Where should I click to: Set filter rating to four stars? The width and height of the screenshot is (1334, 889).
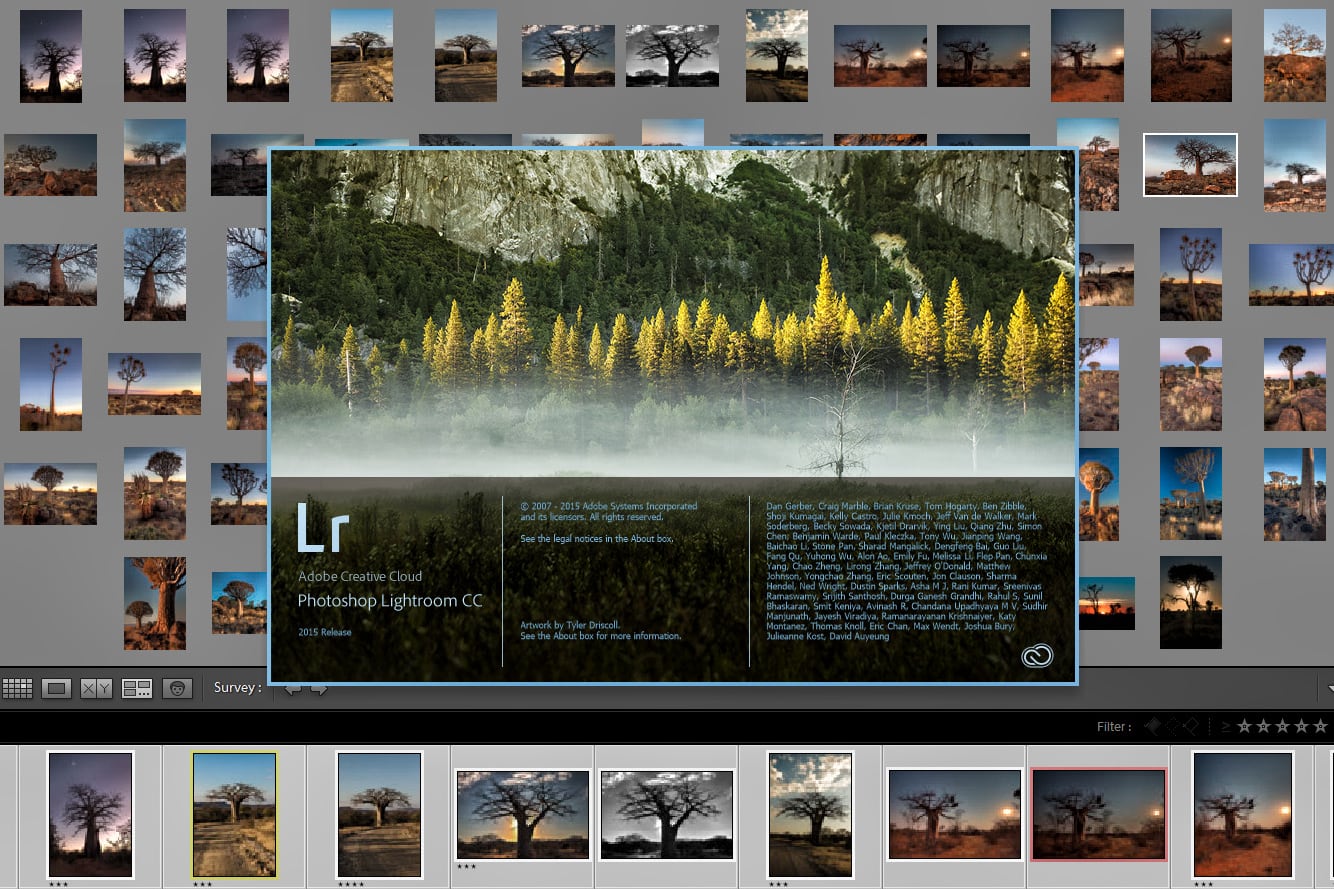(x=1301, y=727)
